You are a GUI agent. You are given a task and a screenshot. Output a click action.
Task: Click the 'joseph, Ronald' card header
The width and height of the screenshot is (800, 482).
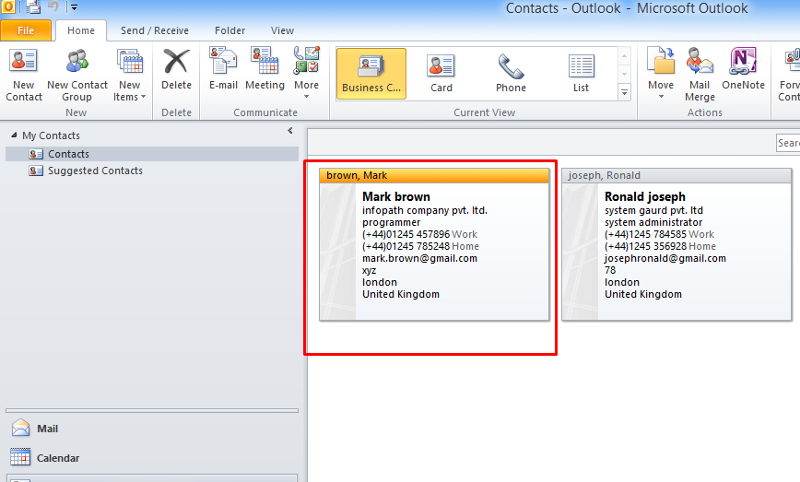click(677, 175)
